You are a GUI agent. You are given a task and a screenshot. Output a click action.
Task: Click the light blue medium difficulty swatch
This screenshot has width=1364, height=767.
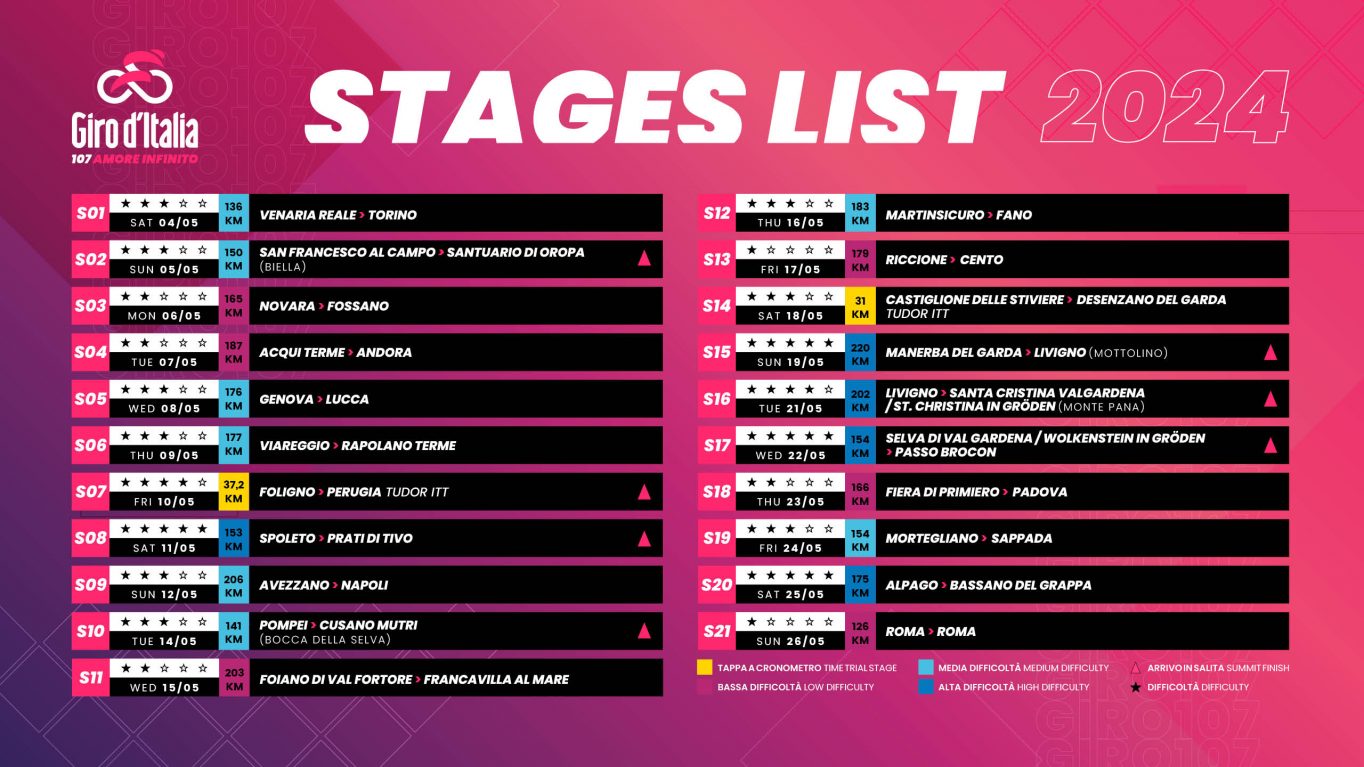tap(926, 668)
